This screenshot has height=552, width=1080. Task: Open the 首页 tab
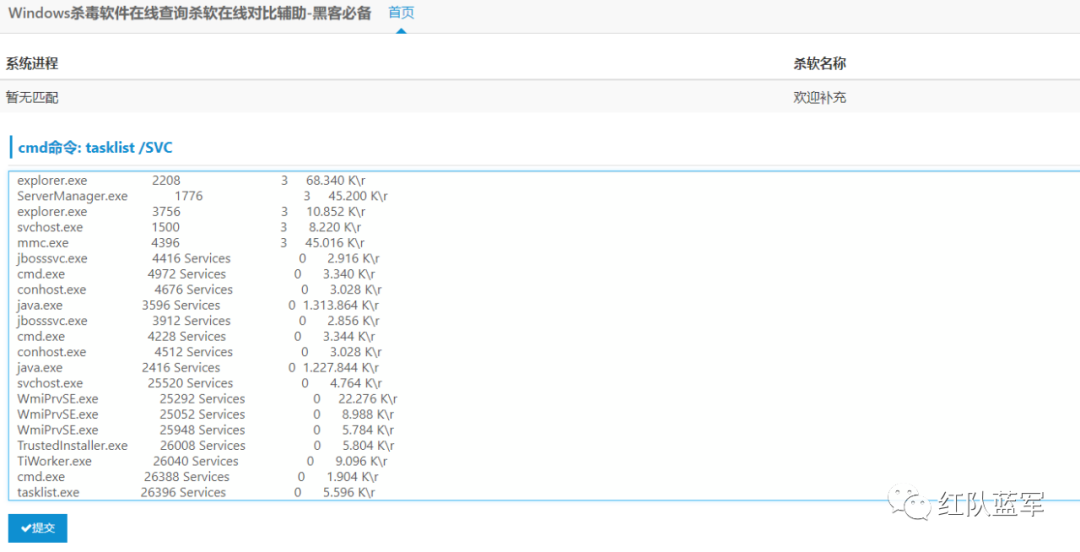point(401,12)
